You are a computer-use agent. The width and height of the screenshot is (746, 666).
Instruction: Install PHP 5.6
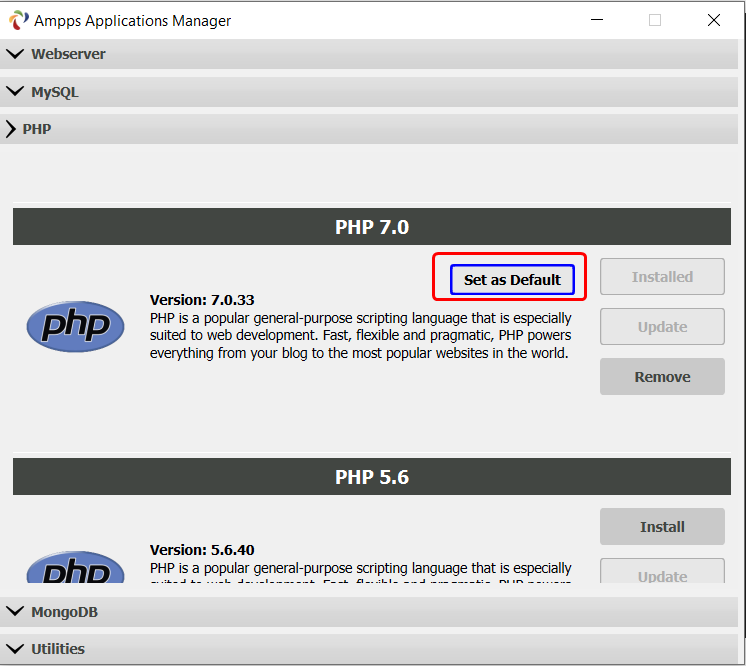[x=662, y=527]
